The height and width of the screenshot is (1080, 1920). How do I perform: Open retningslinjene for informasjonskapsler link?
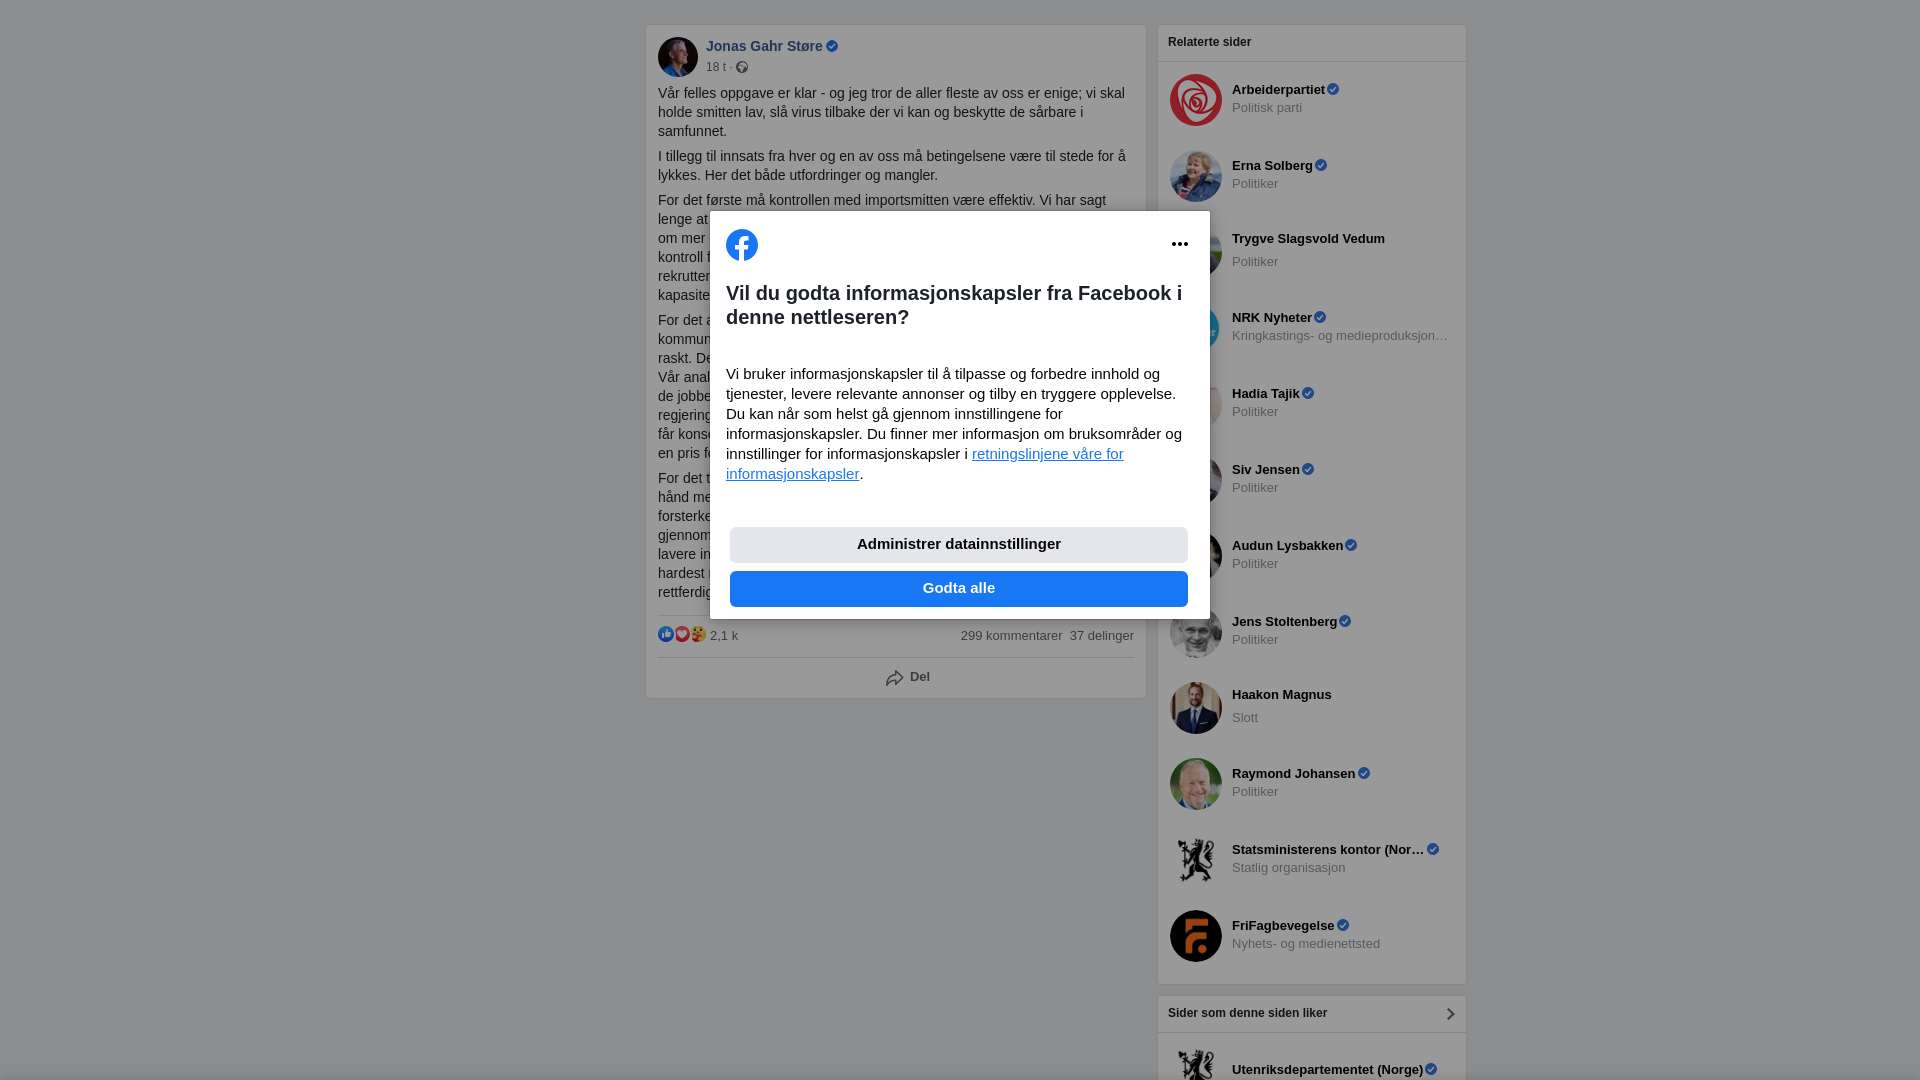[925, 464]
